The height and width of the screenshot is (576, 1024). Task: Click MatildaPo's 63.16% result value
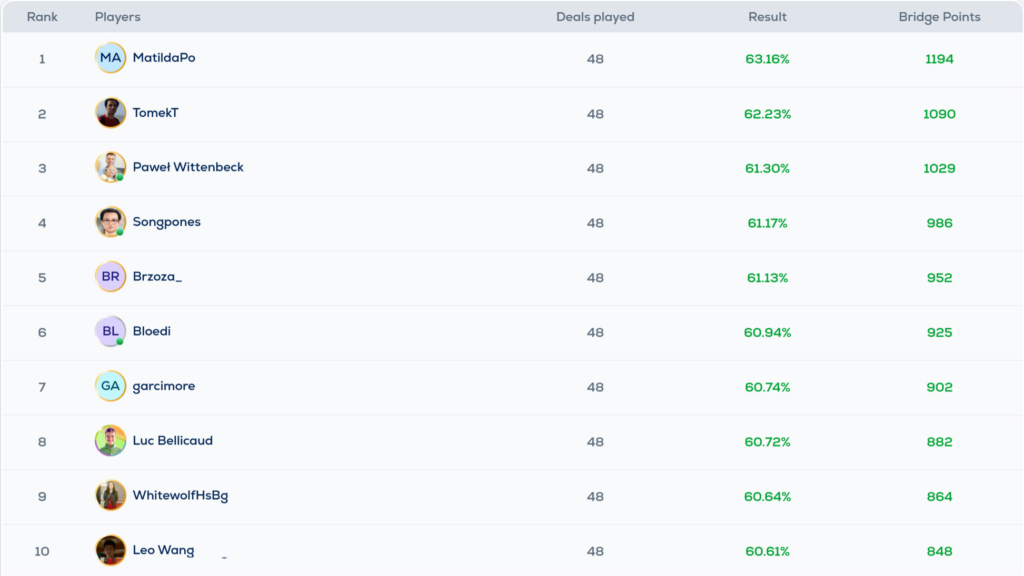pos(767,59)
